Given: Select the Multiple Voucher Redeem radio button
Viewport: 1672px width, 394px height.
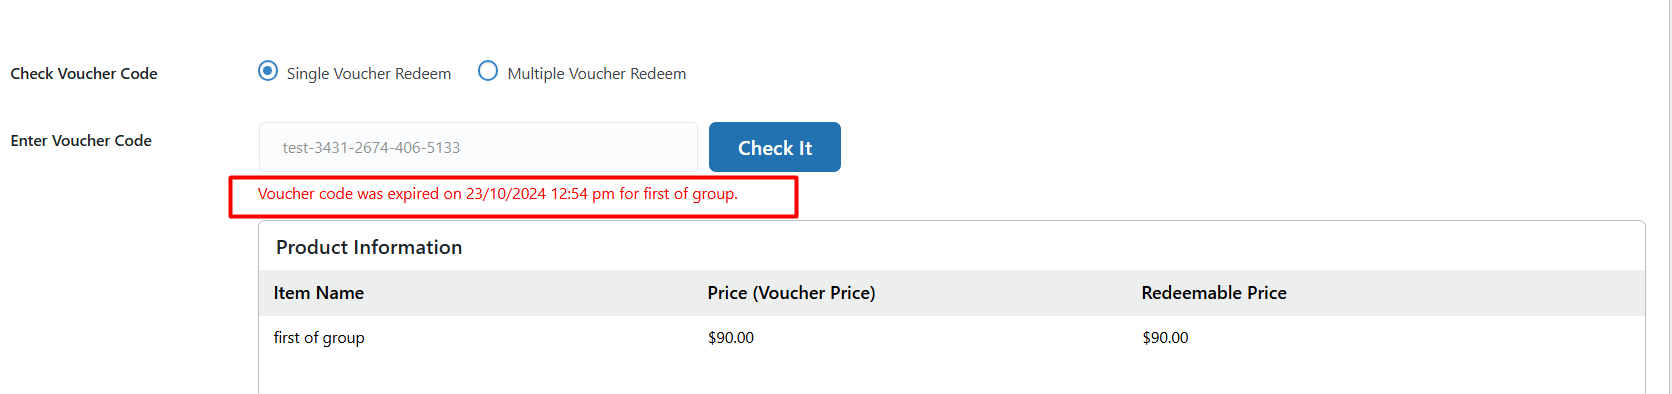Looking at the screenshot, I should [488, 71].
